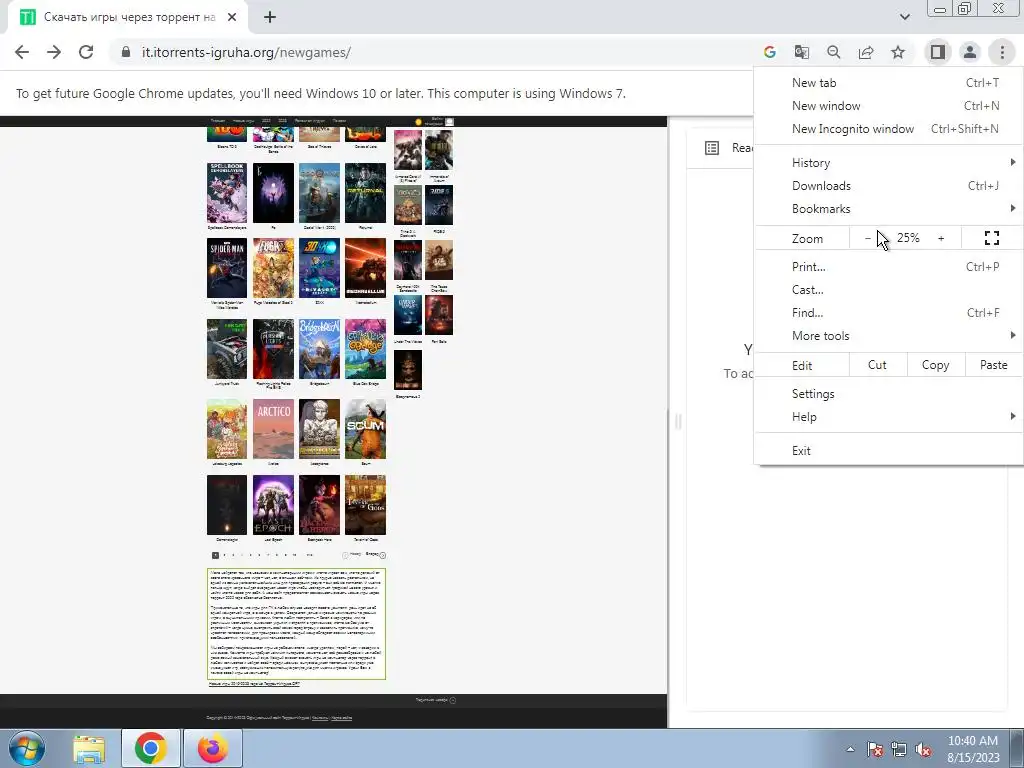Expand the Bookmarks submenu
This screenshot has height=768, width=1024.
tap(888, 208)
